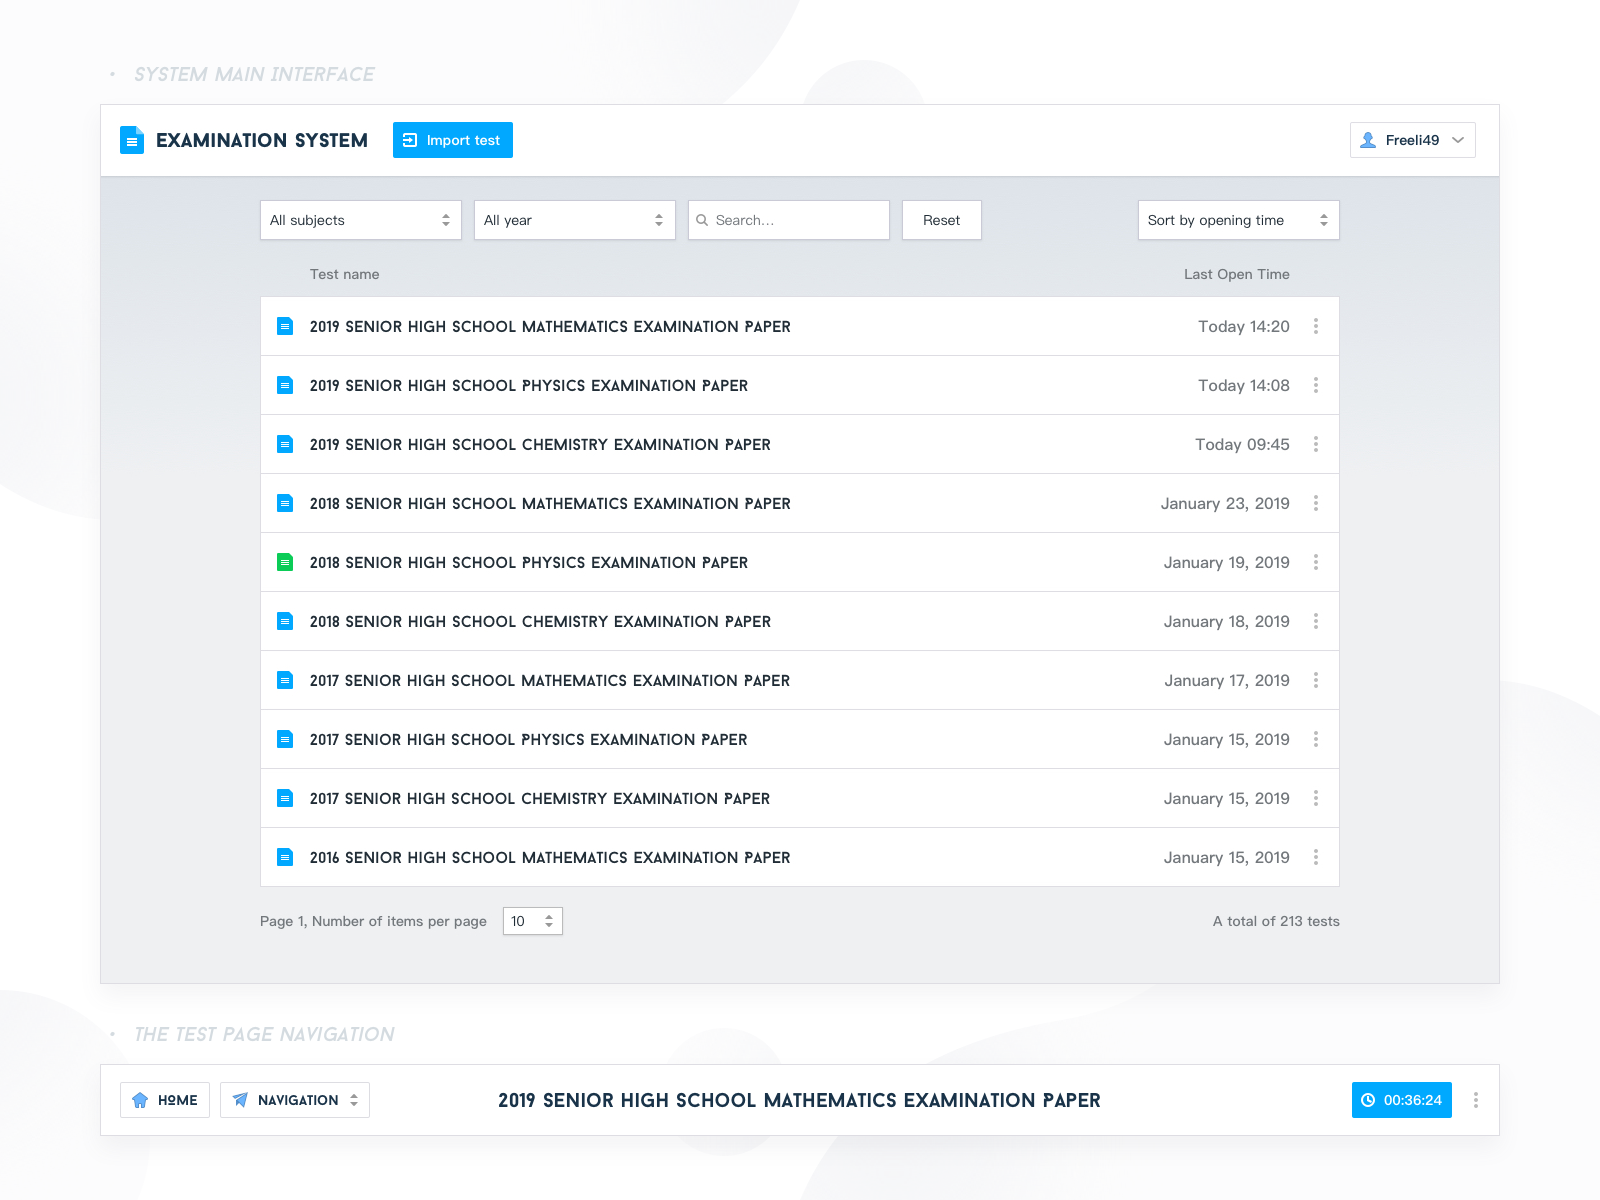Open the test page kebab menu beside timer
Screen dimensions: 1600x1200
pyautogui.click(x=1475, y=1100)
